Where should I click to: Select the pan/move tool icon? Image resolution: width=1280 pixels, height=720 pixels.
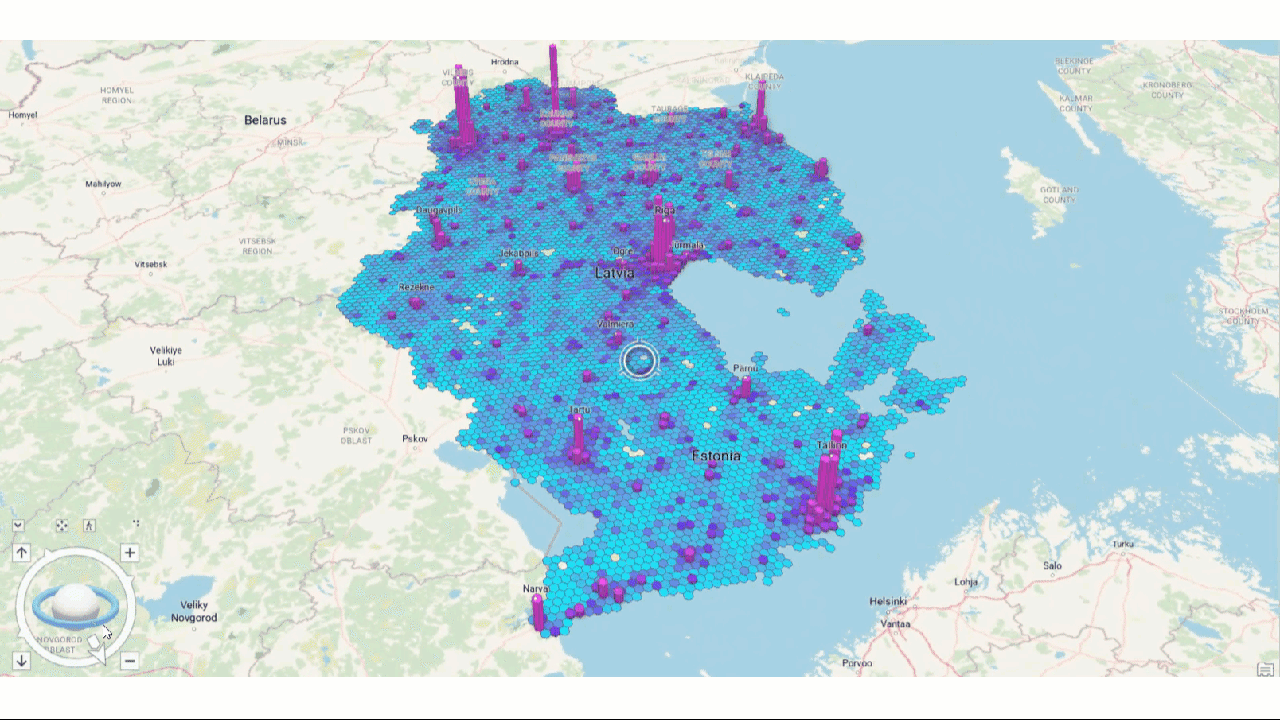(x=61, y=525)
